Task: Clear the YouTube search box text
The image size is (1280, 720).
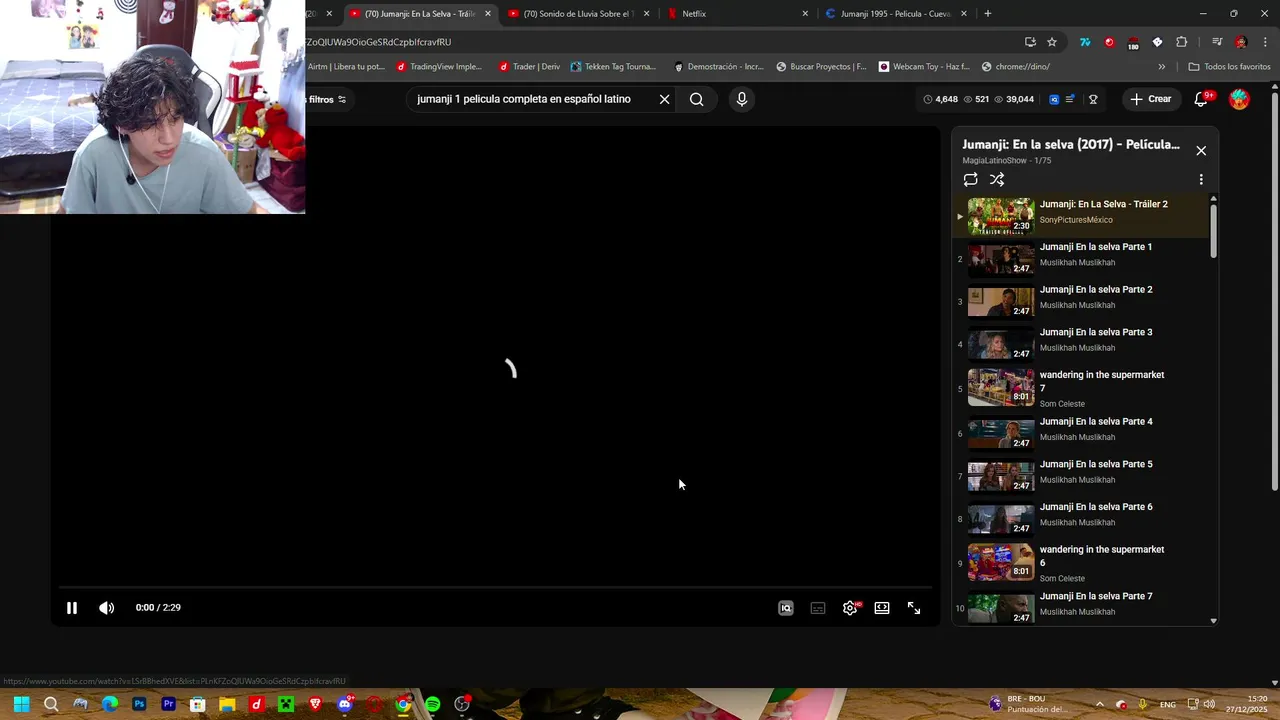Action: [x=664, y=99]
